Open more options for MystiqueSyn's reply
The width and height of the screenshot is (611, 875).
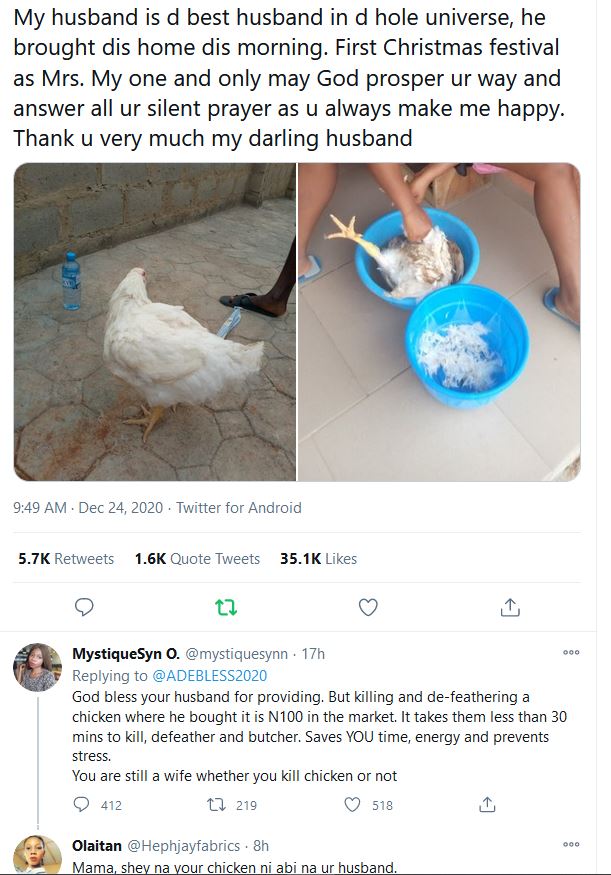(571, 653)
